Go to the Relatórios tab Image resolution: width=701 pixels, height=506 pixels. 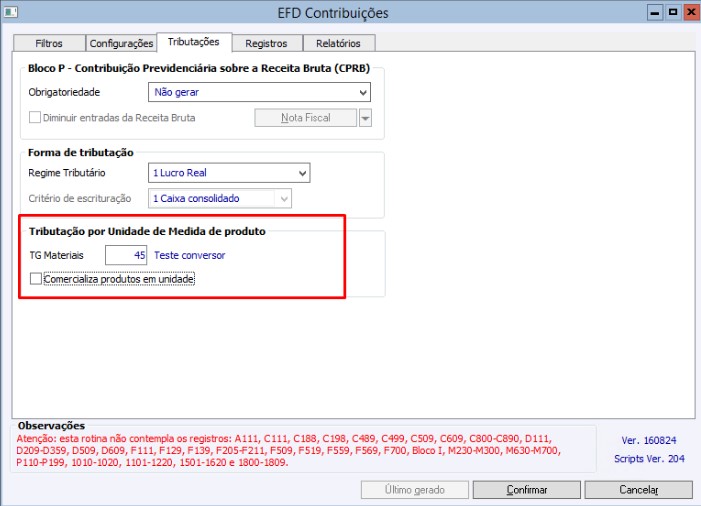pos(338,43)
